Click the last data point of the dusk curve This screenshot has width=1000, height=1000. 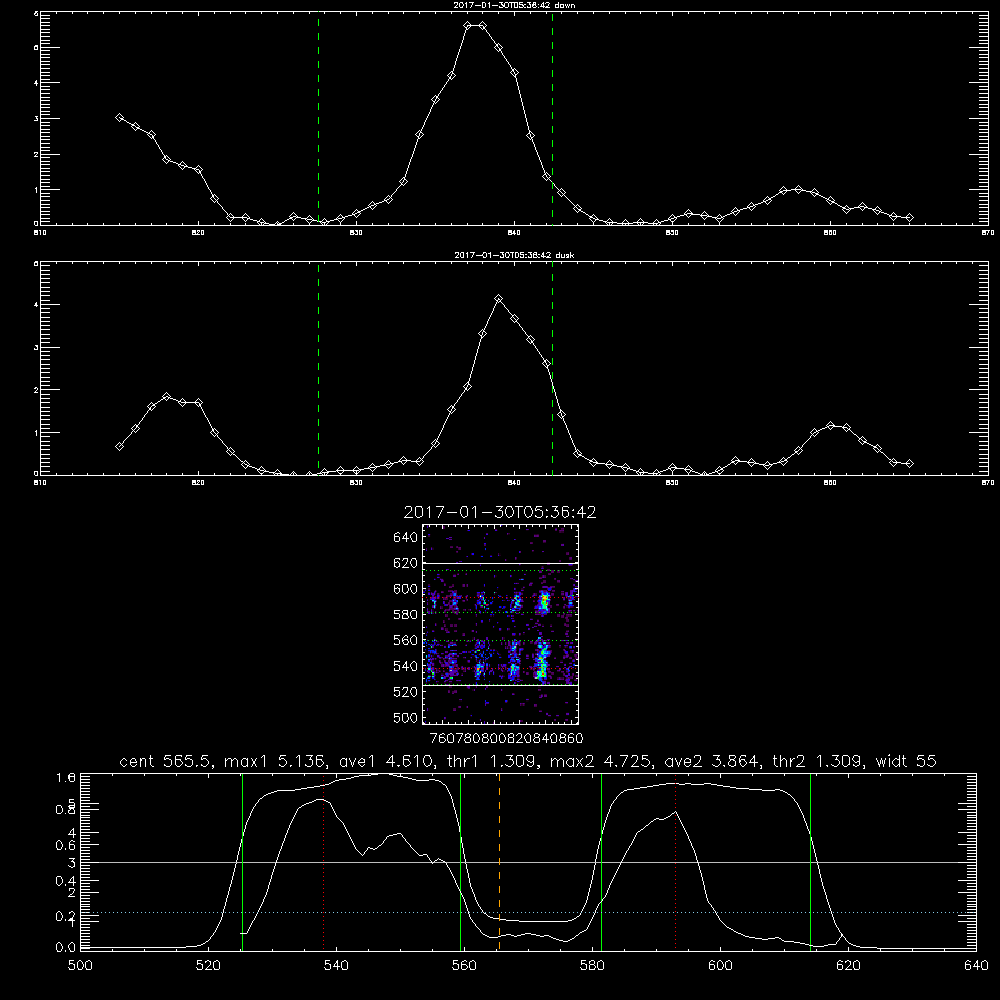coord(909,464)
